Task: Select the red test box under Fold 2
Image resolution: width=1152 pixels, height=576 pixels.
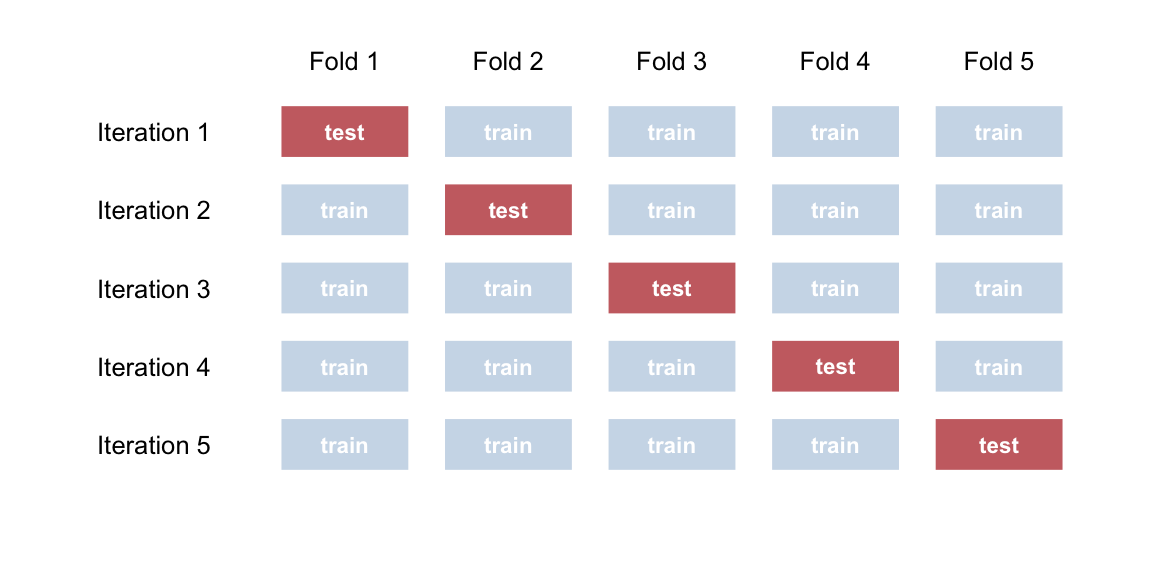Action: click(x=508, y=210)
